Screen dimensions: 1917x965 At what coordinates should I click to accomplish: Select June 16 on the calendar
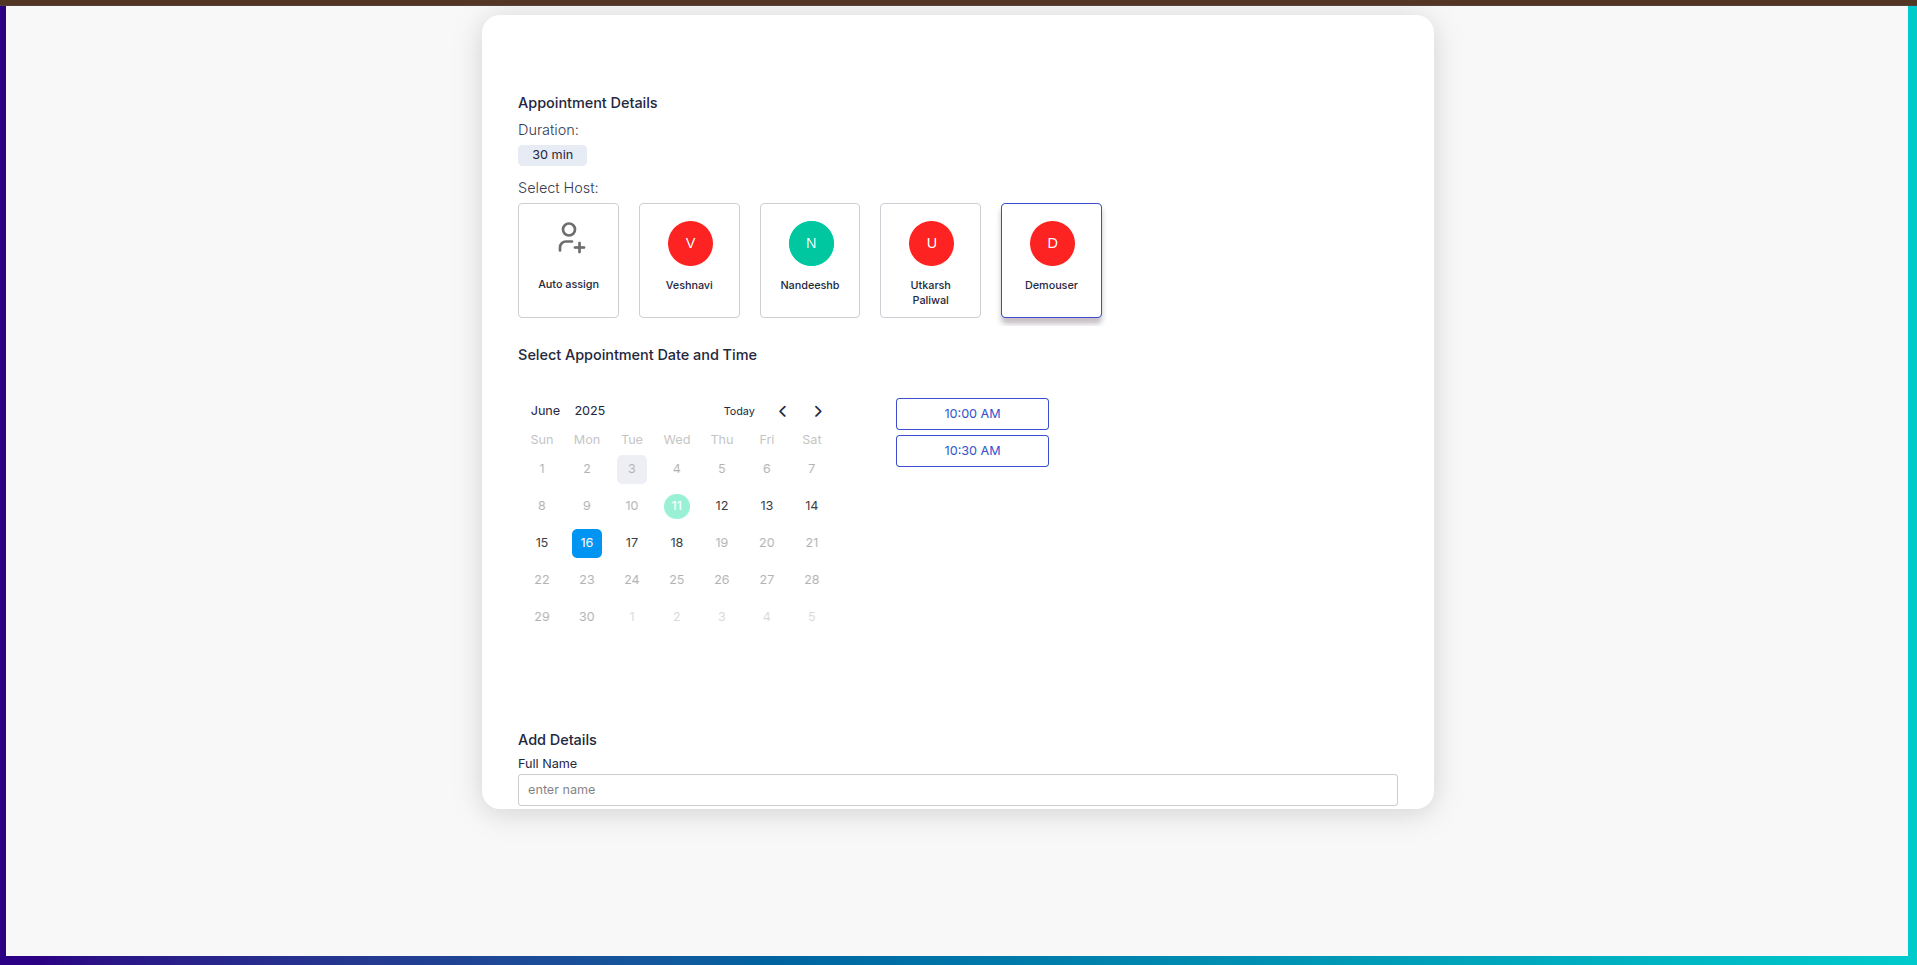click(587, 543)
